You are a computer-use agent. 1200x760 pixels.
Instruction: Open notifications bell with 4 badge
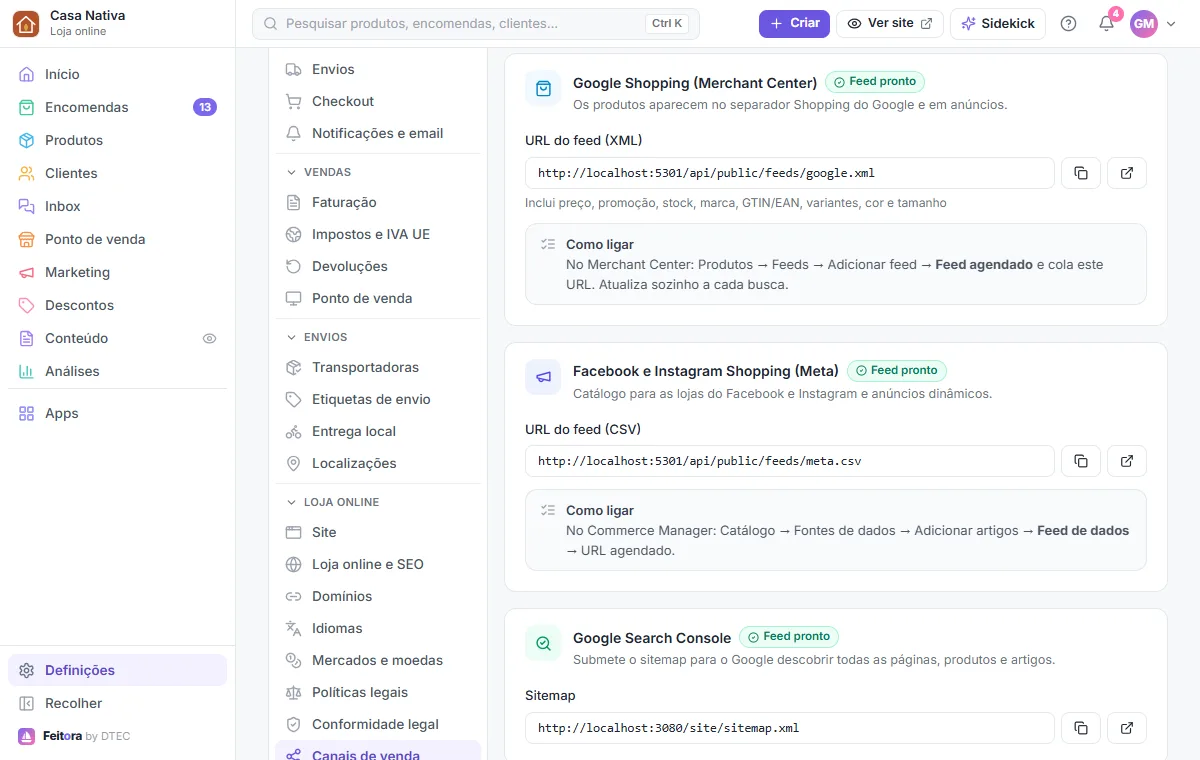click(1106, 23)
